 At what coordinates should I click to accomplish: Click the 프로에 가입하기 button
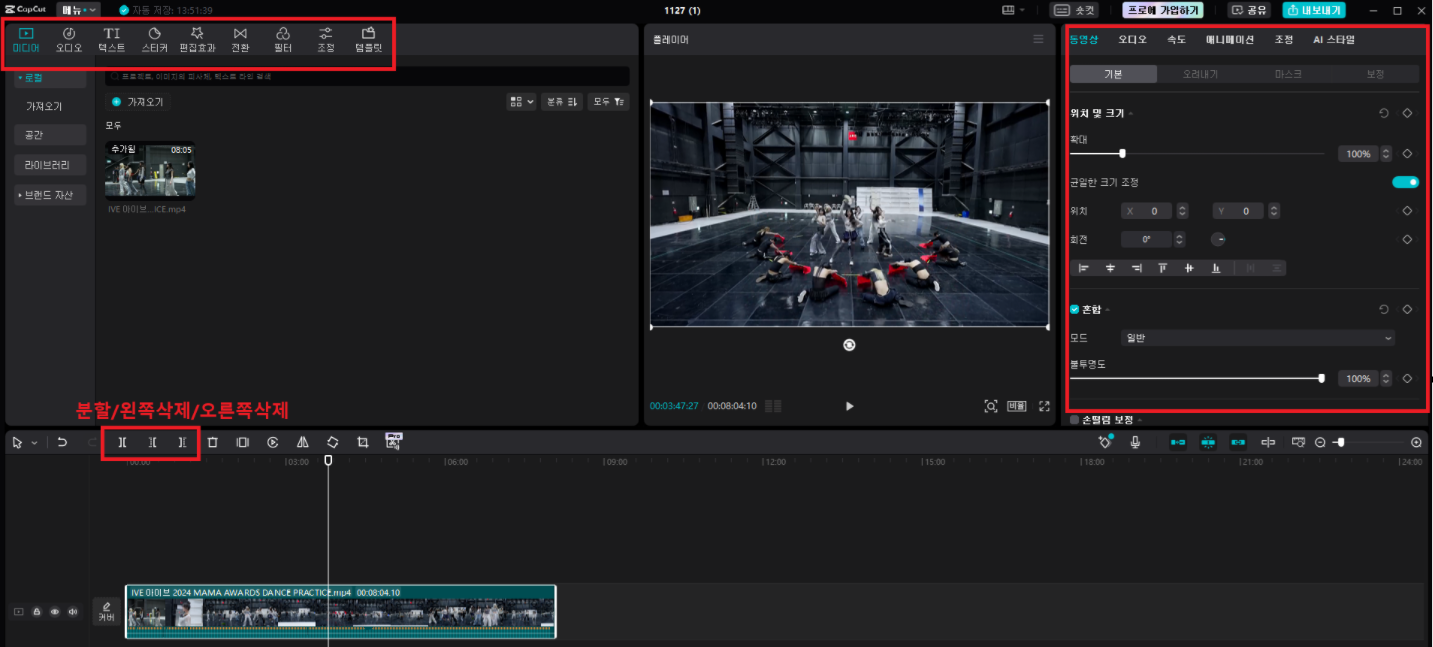coord(1162,10)
